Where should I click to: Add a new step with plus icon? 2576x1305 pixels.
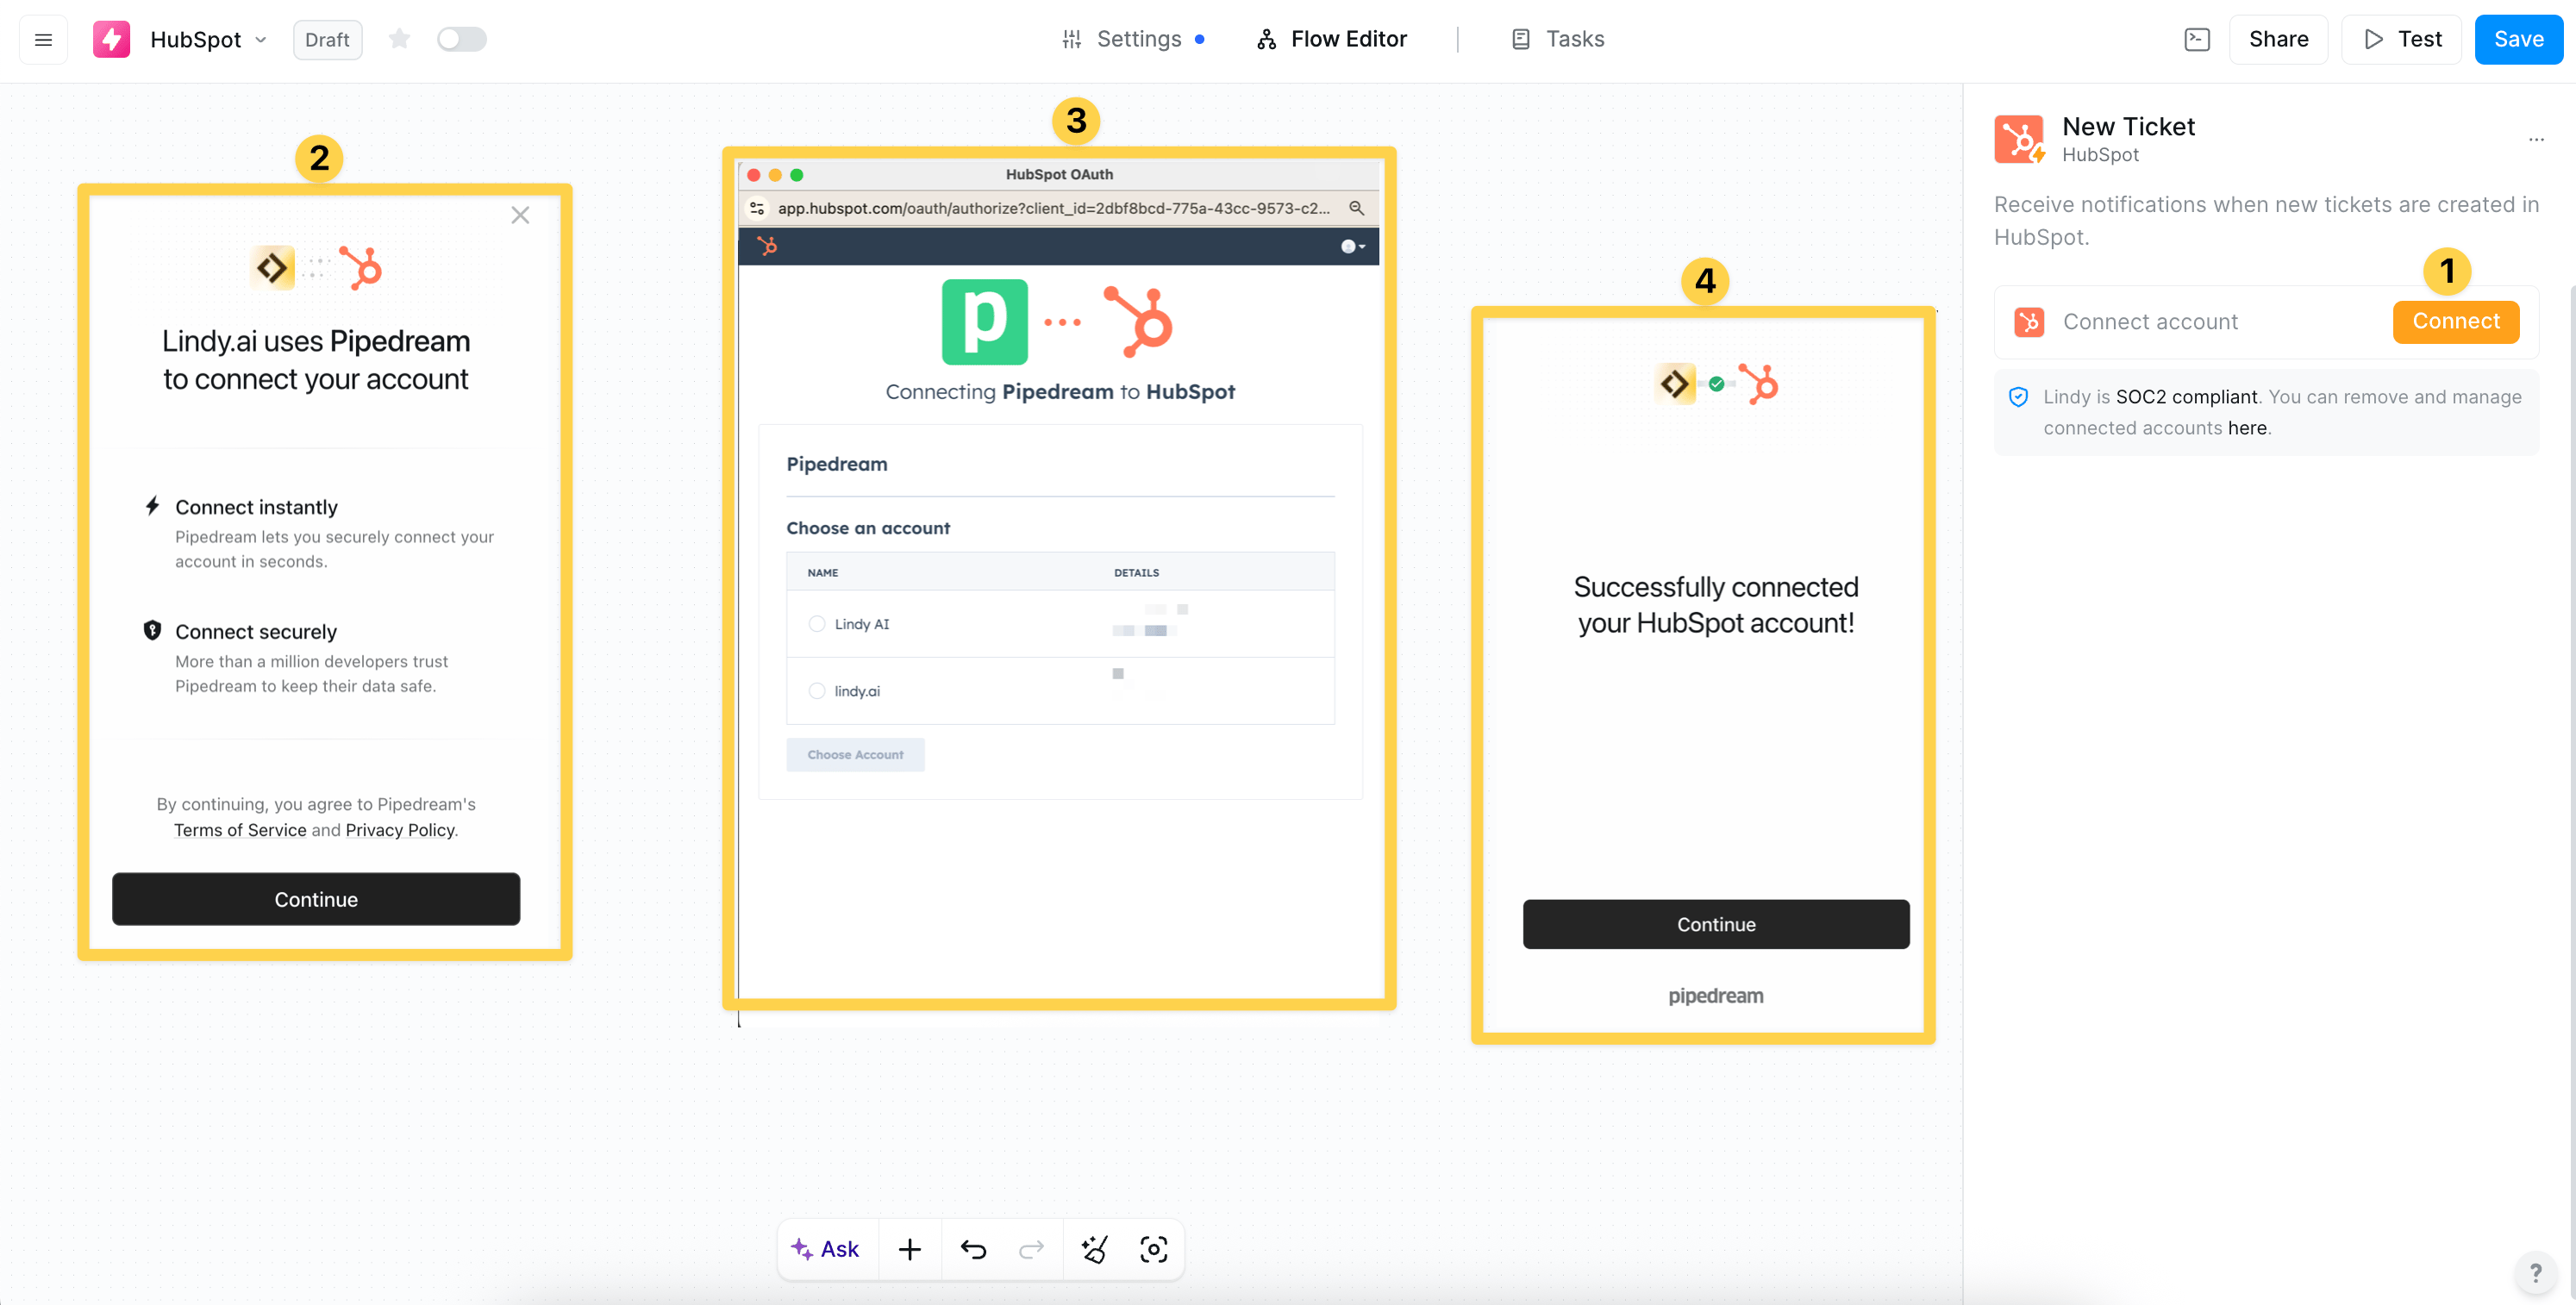pyautogui.click(x=909, y=1249)
